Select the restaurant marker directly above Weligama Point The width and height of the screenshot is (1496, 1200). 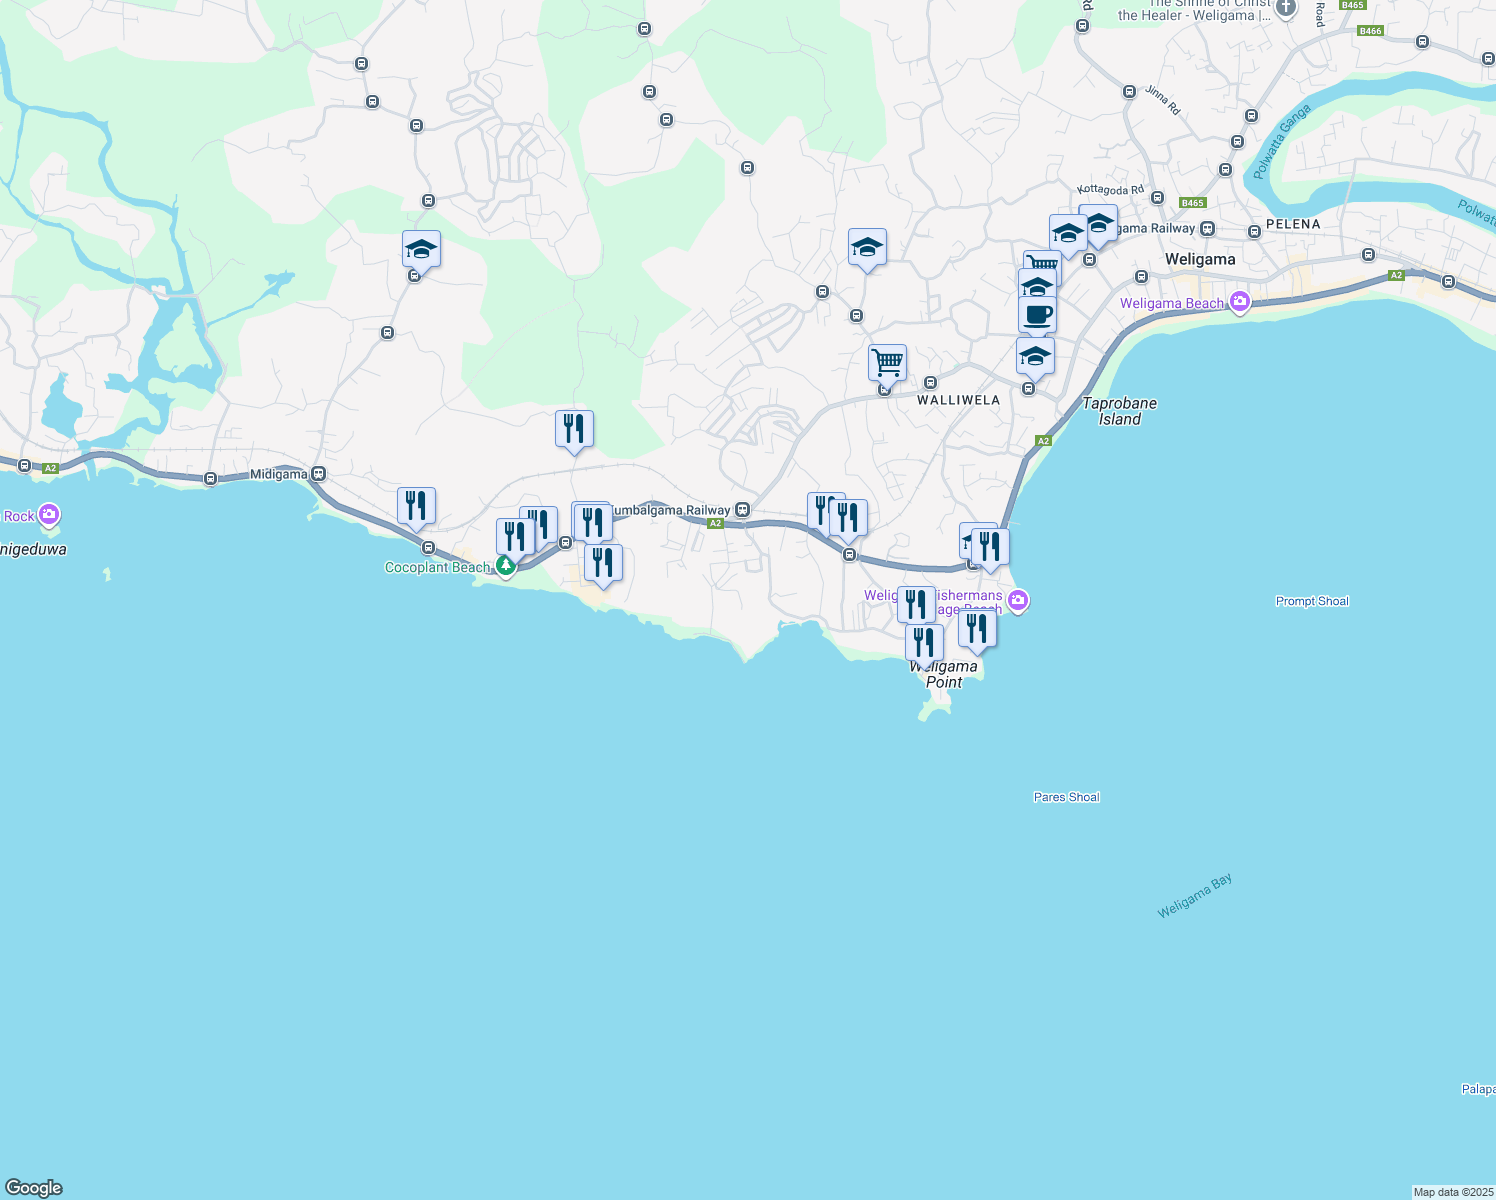pyautogui.click(x=924, y=642)
